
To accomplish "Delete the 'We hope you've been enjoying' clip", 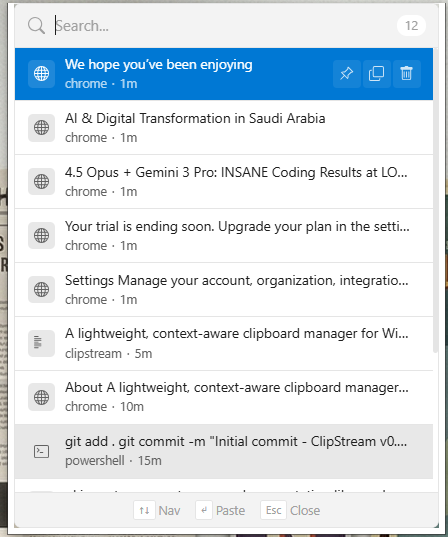I will pyautogui.click(x=407, y=74).
